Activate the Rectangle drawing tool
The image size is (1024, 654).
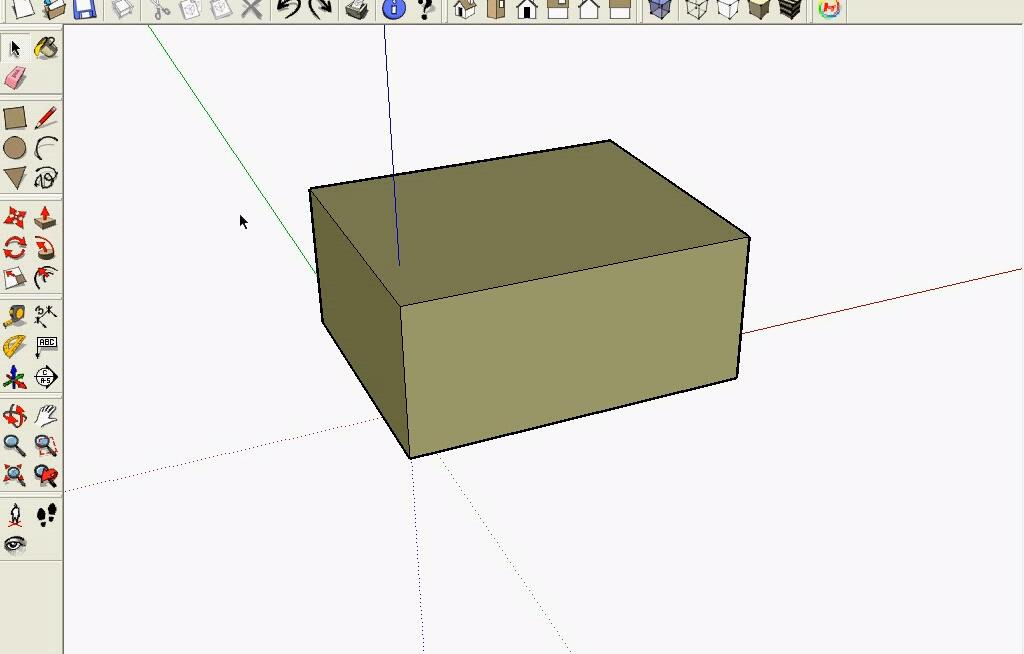coord(15,118)
